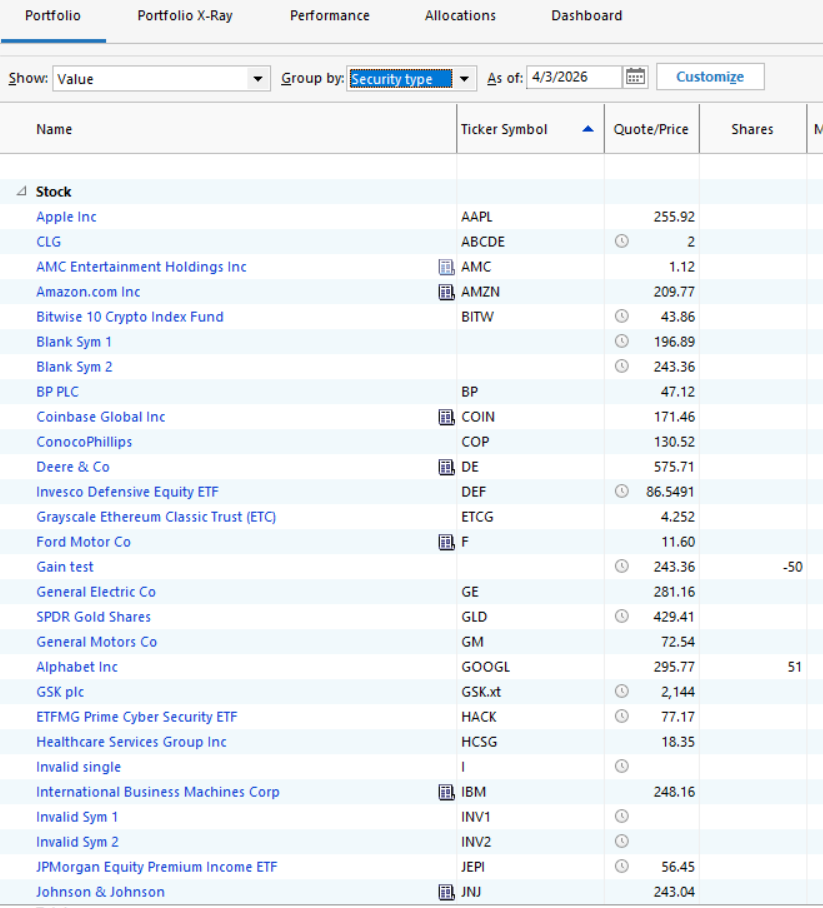Open the General Electric Co link
The height and width of the screenshot is (908, 823).
point(96,592)
